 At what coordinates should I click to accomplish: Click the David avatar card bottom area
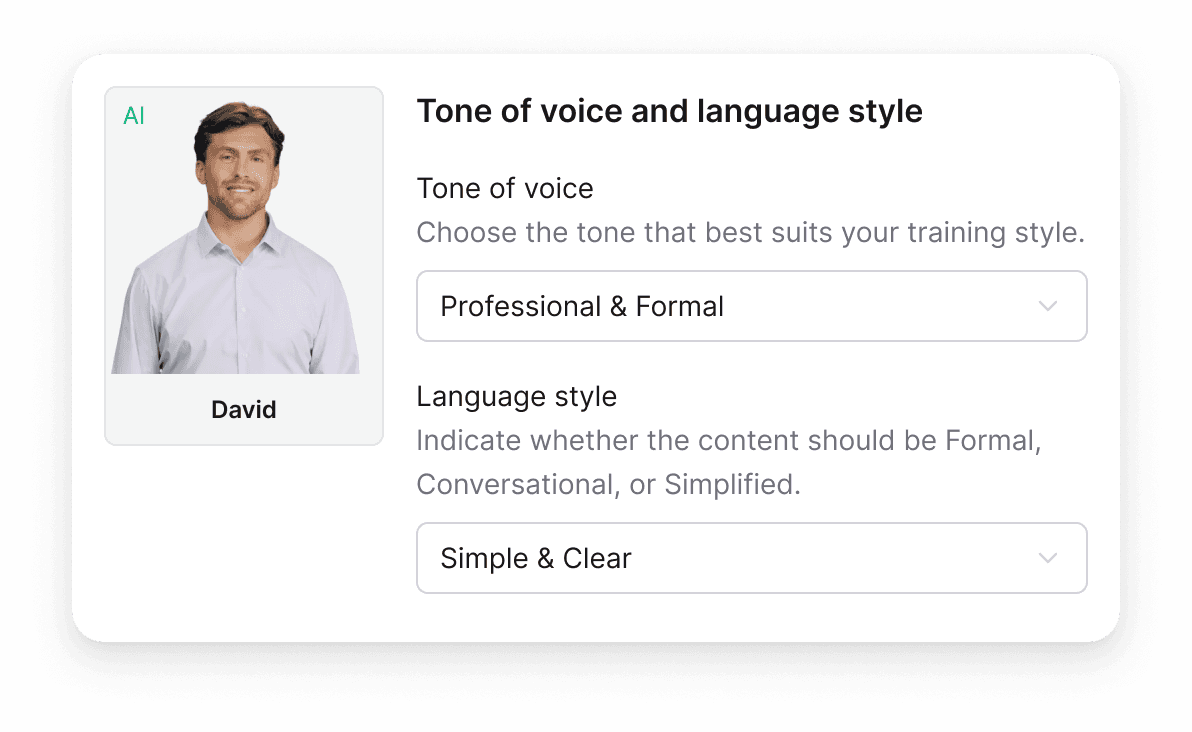tap(243, 410)
